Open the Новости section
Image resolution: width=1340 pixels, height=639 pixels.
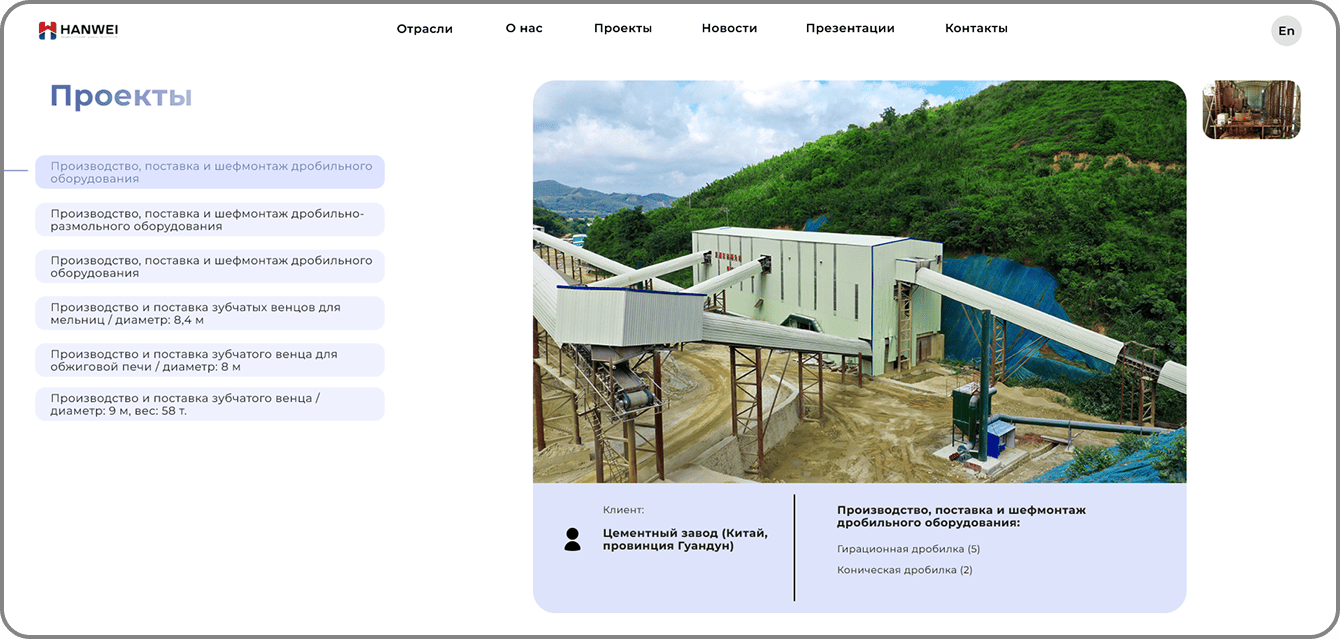pos(729,29)
